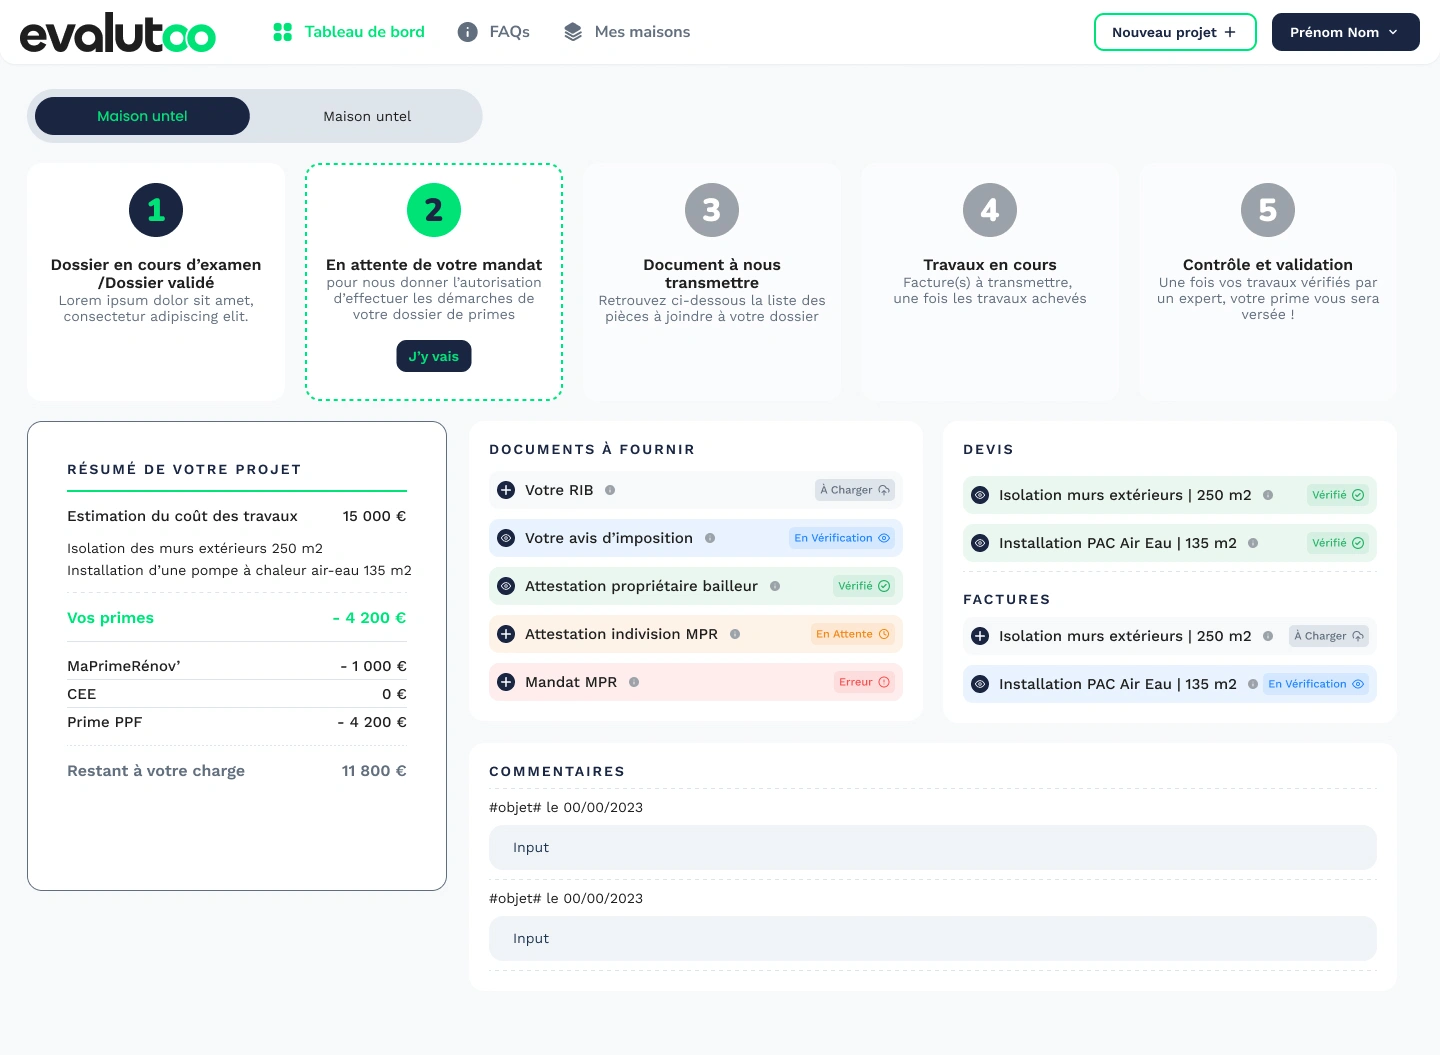Click À Charger badge for Votre RIB

click(x=854, y=490)
